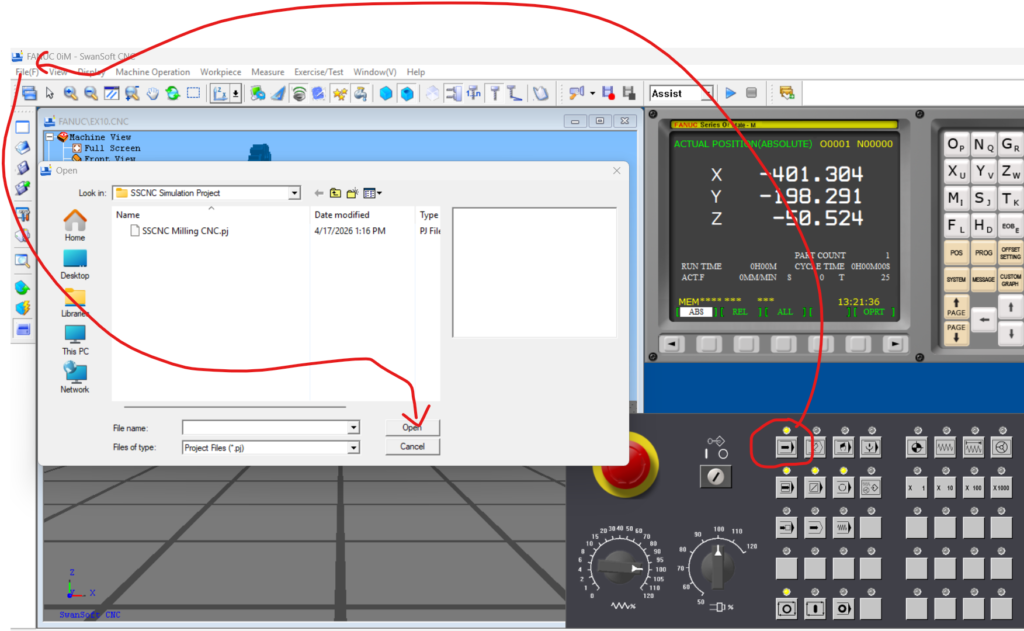The width and height of the screenshot is (1024, 631).
Task: Click the Cancel button in the dialog
Action: click(412, 446)
